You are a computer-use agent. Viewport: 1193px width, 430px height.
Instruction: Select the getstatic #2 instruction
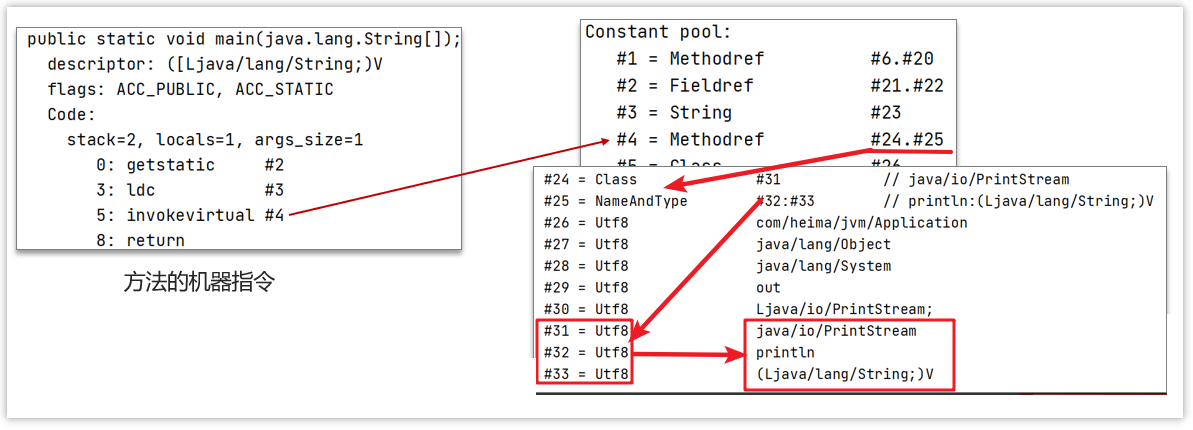click(190, 165)
